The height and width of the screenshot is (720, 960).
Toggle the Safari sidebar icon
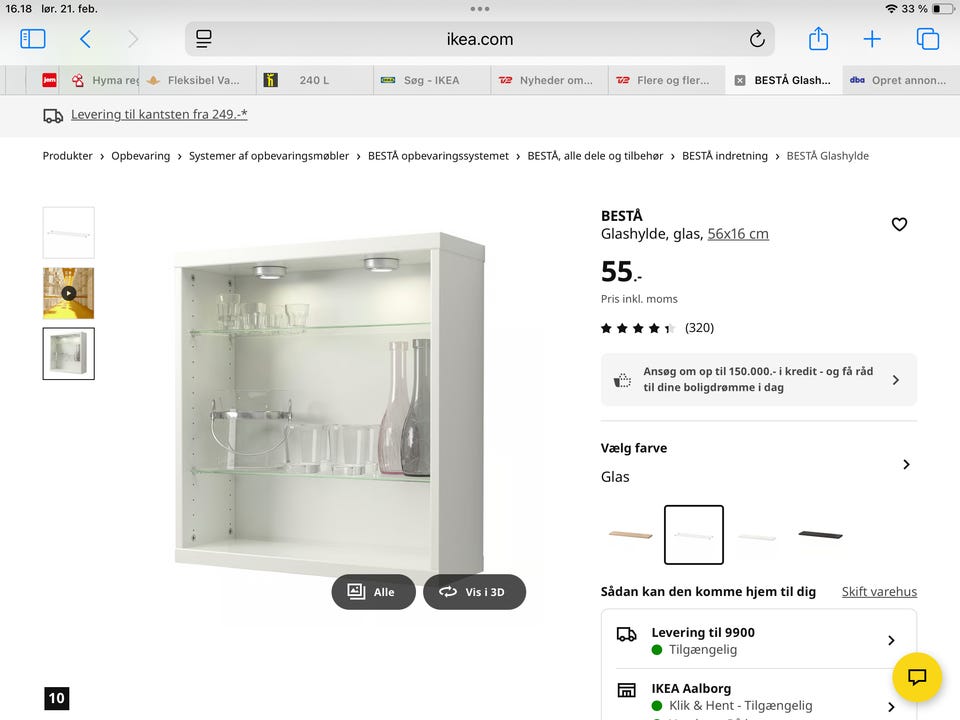(x=33, y=39)
